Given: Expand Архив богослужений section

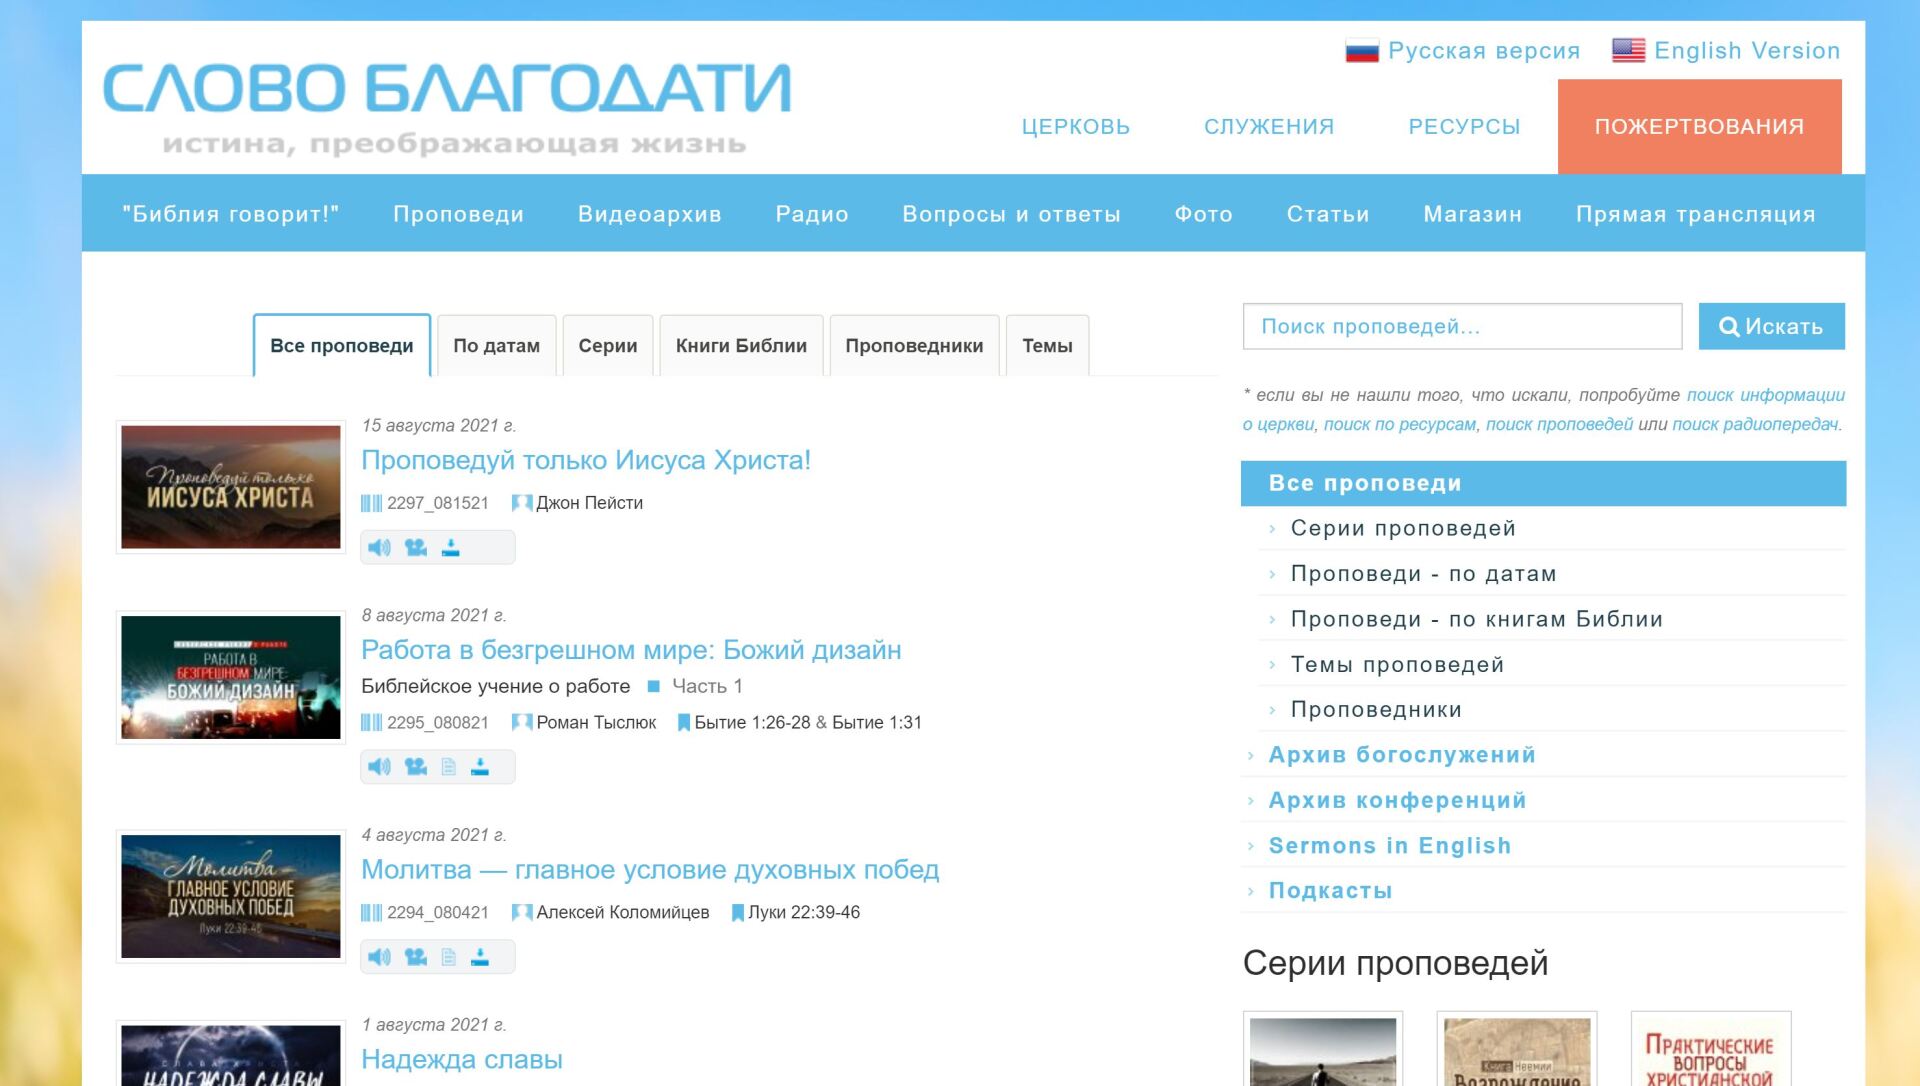Looking at the screenshot, I should pyautogui.click(x=1402, y=755).
